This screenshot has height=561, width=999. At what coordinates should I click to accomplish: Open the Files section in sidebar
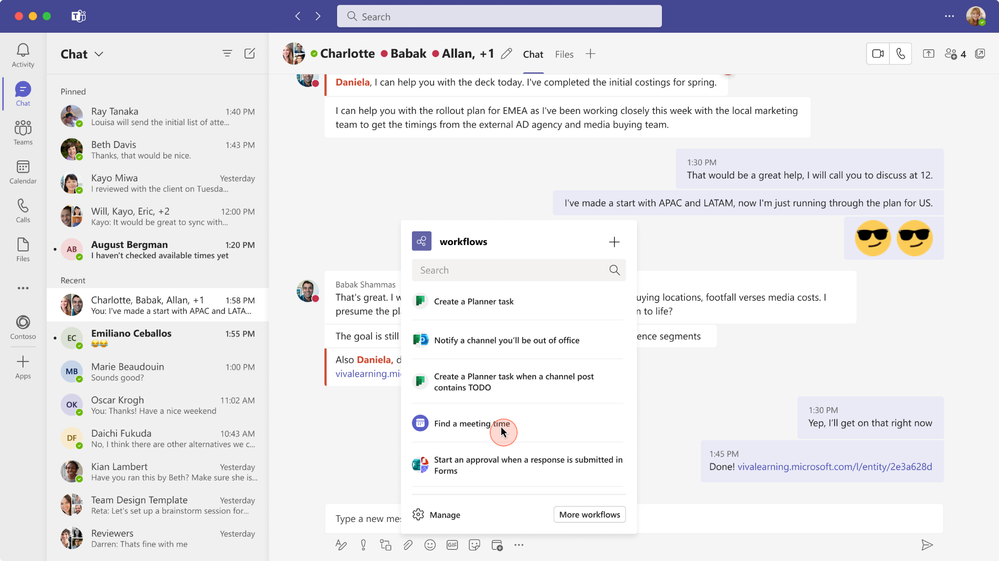(x=23, y=249)
